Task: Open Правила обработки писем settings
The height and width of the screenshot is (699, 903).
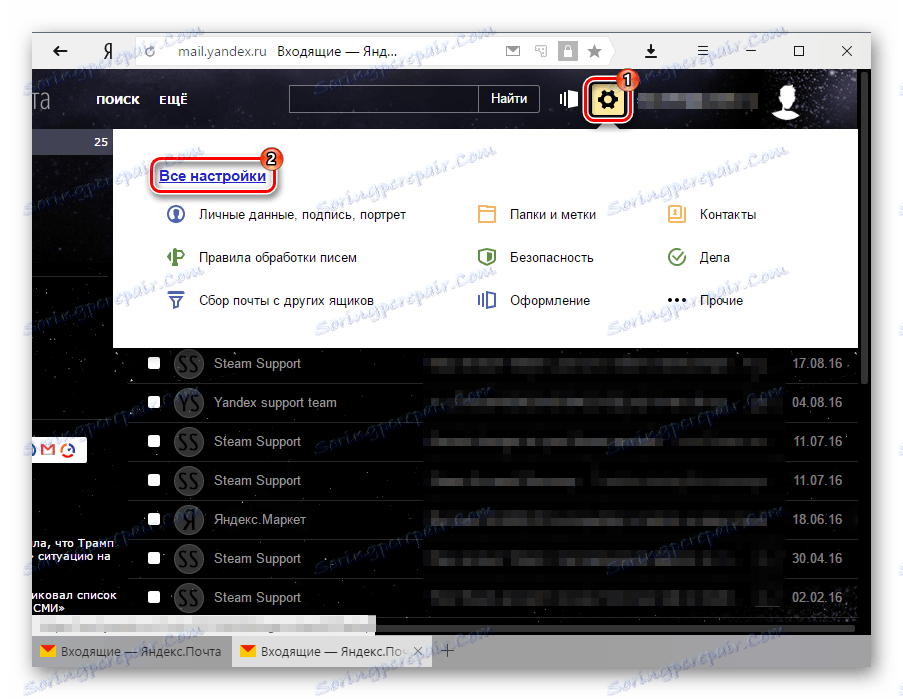Action: [x=278, y=257]
